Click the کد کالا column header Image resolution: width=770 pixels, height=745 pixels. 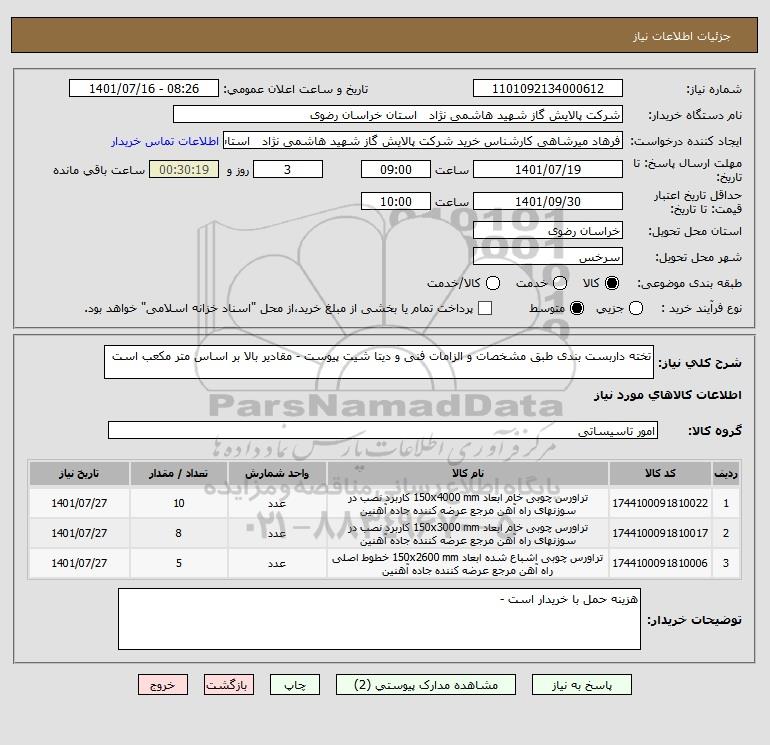click(x=660, y=473)
